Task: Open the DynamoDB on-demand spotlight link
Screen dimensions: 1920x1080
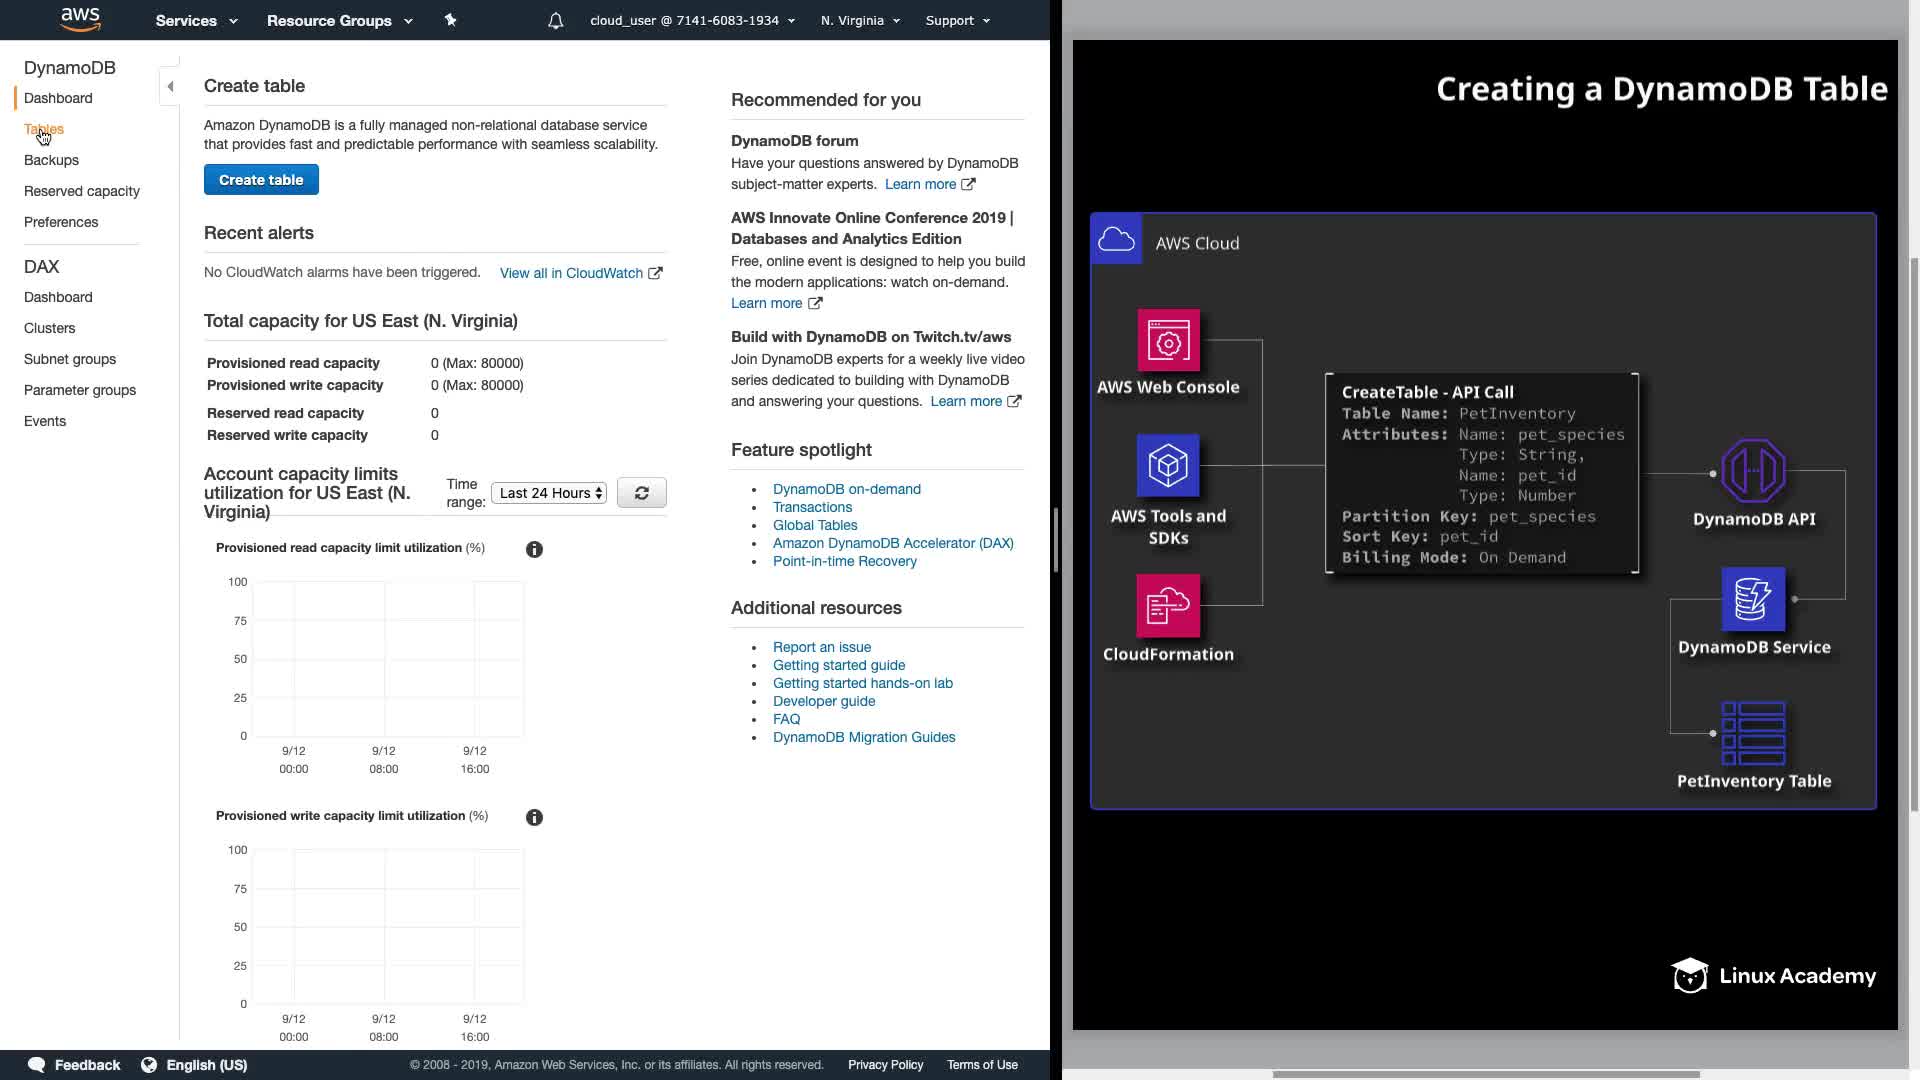Action: click(846, 489)
